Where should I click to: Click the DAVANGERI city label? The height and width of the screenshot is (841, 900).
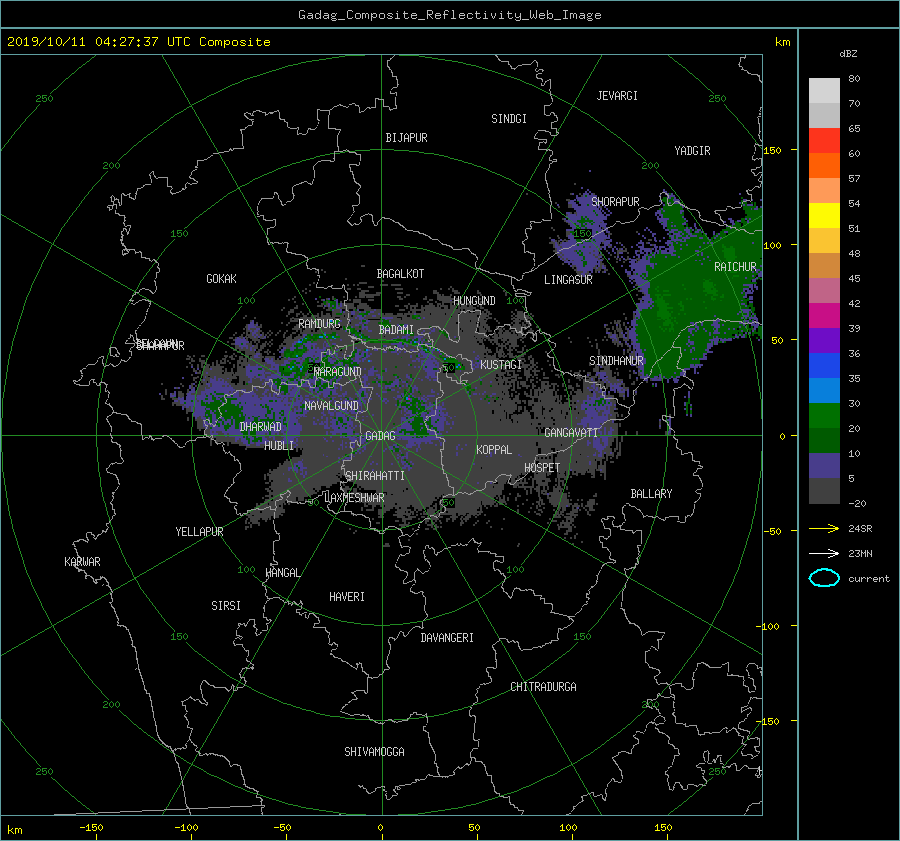447,638
